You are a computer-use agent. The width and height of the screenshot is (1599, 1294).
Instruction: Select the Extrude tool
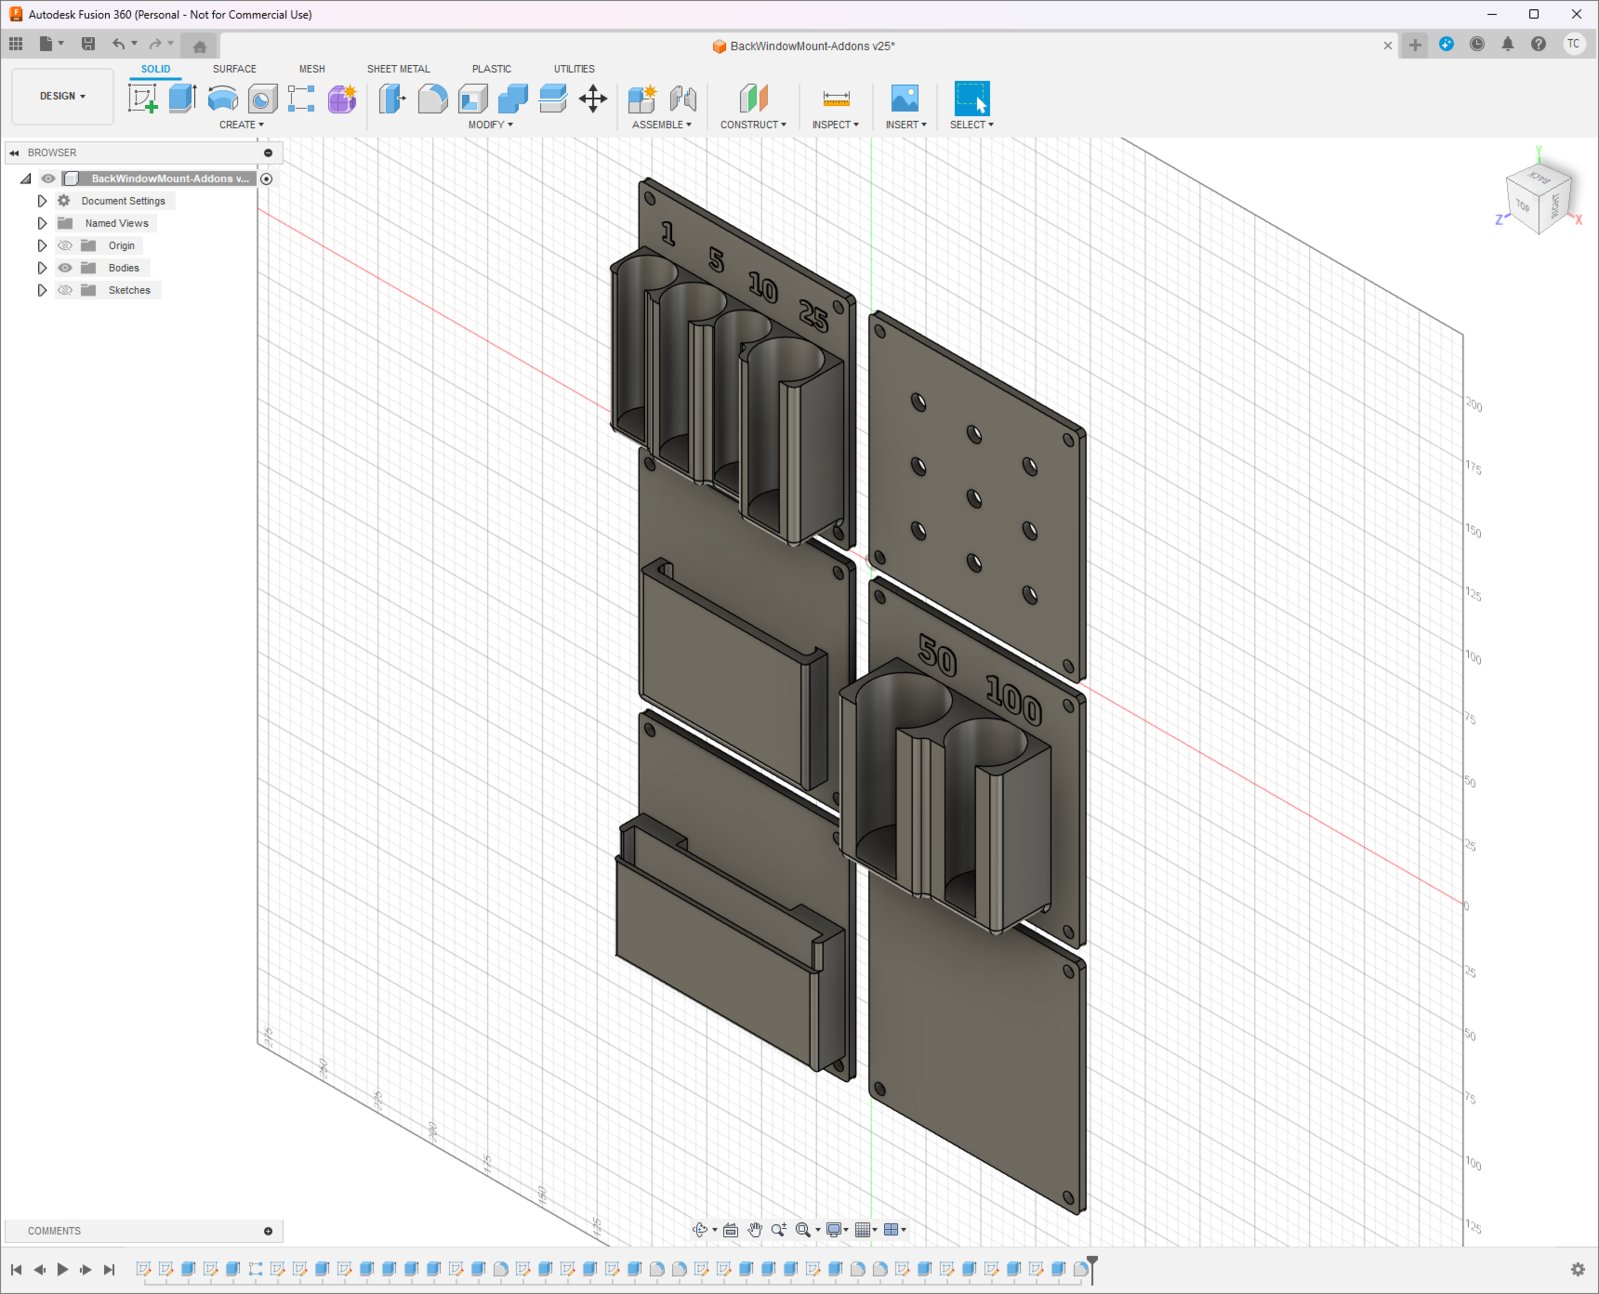pyautogui.click(x=182, y=98)
